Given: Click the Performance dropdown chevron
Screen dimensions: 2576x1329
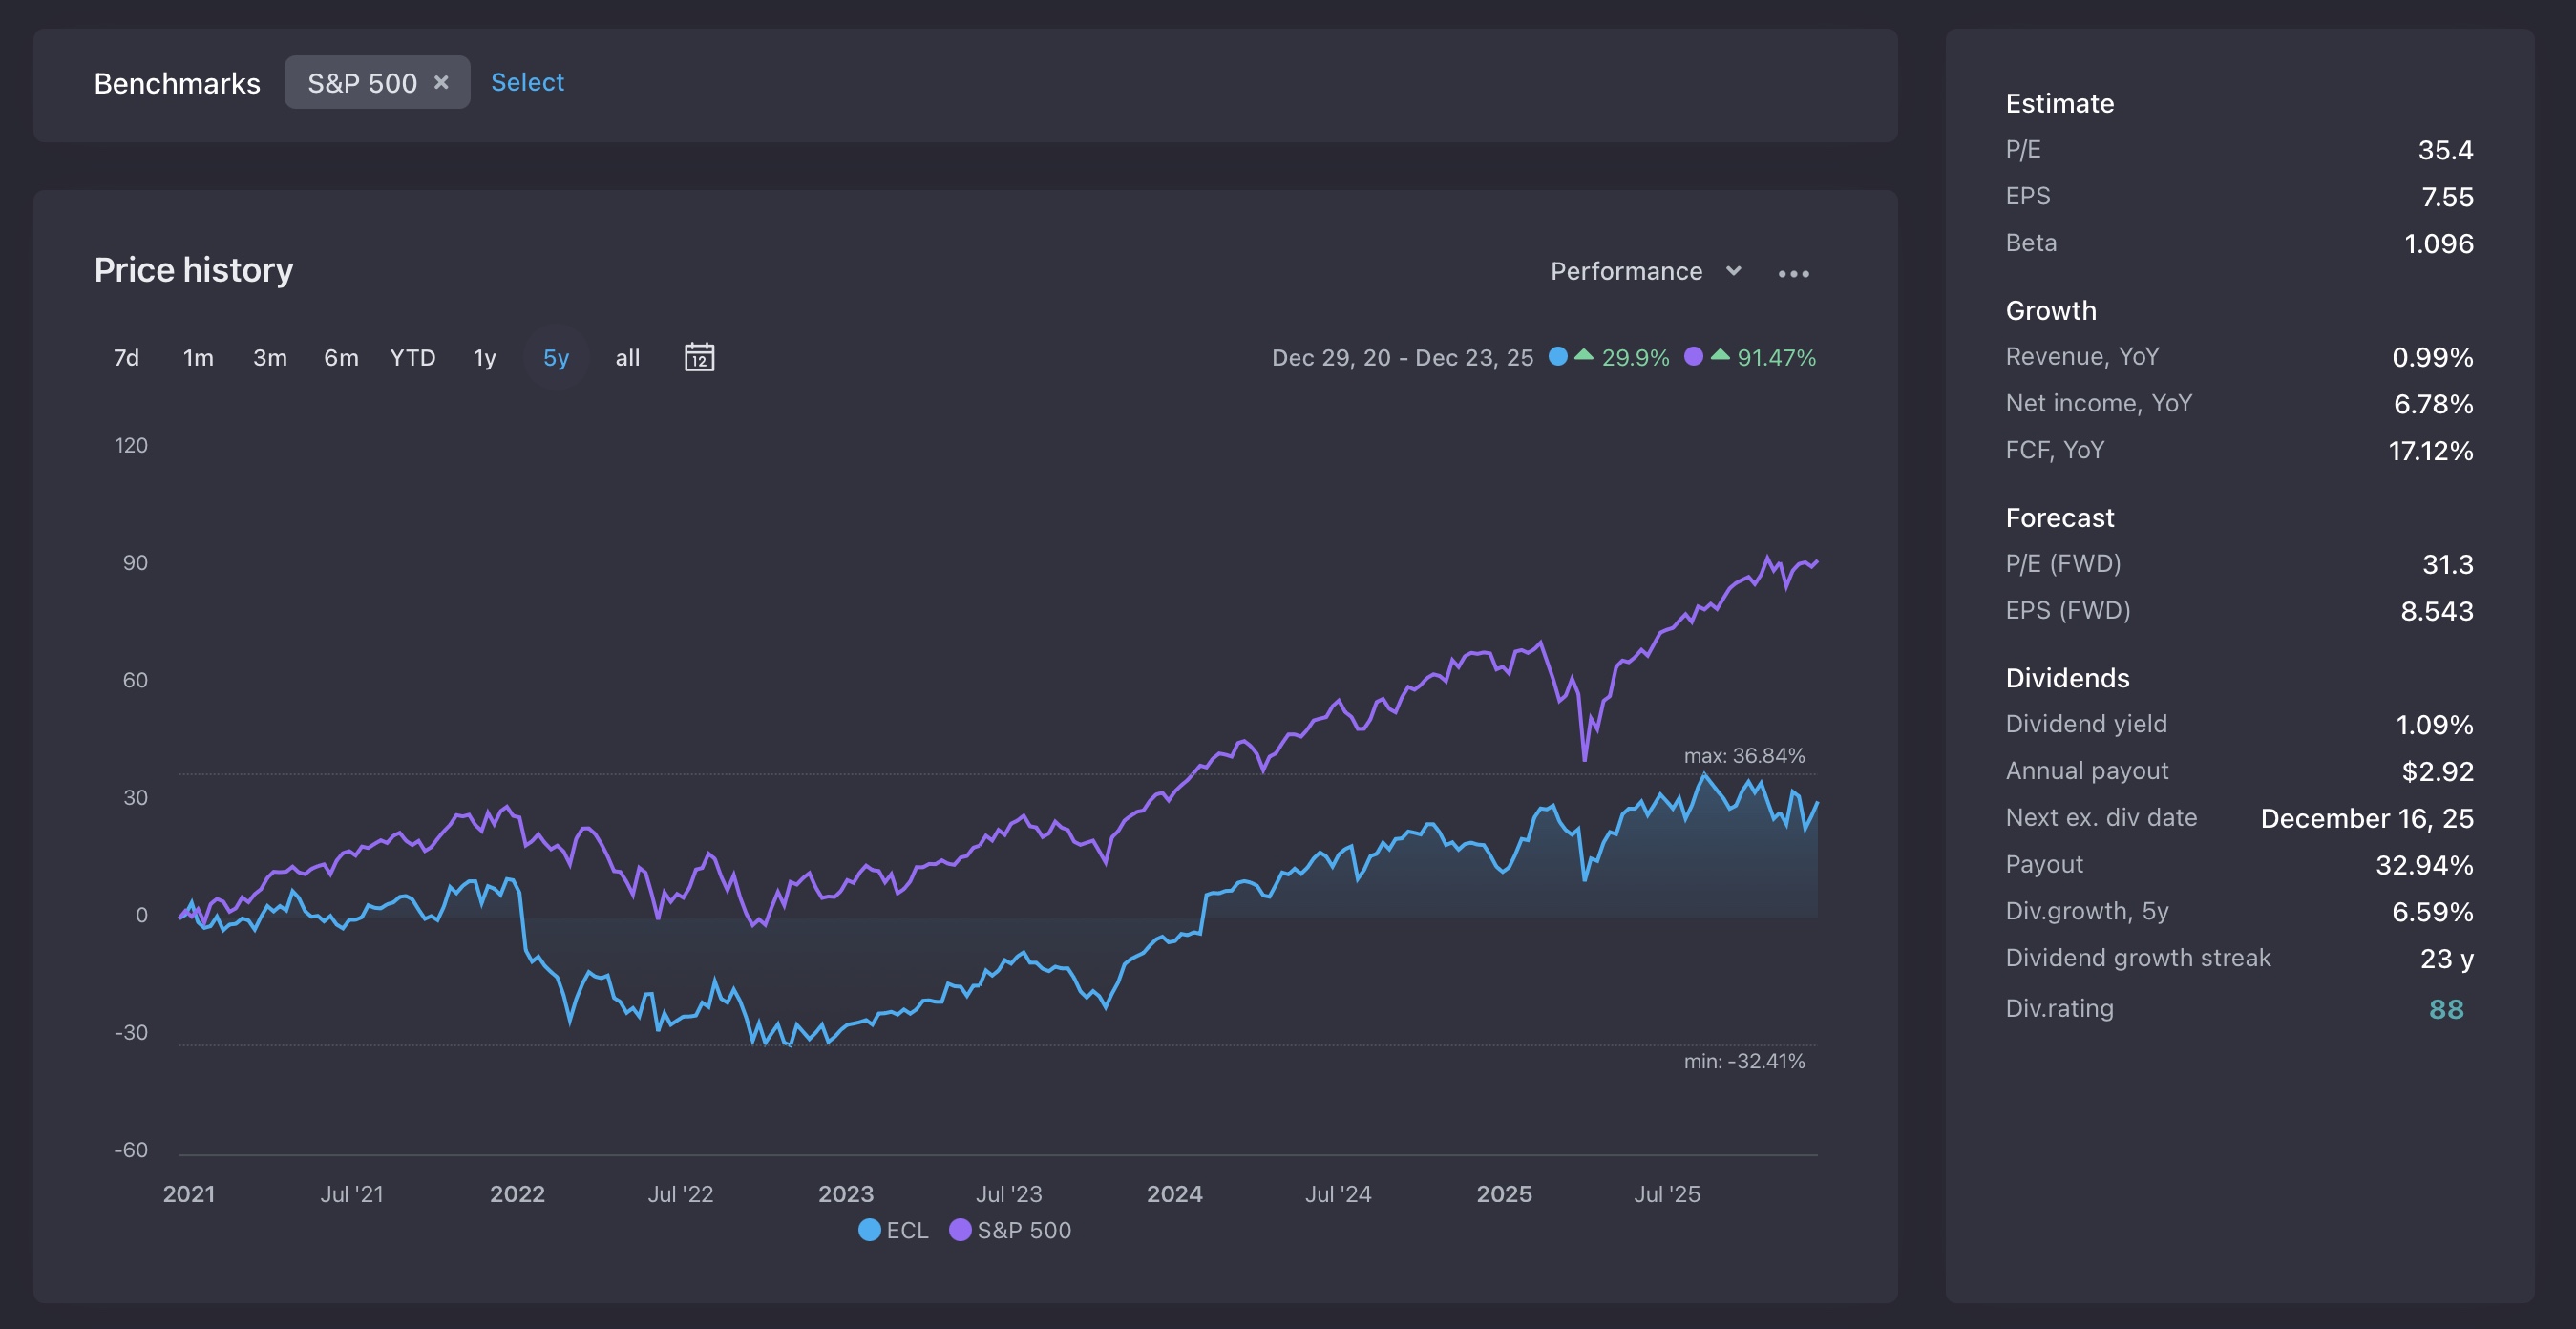Looking at the screenshot, I should coord(1734,271).
